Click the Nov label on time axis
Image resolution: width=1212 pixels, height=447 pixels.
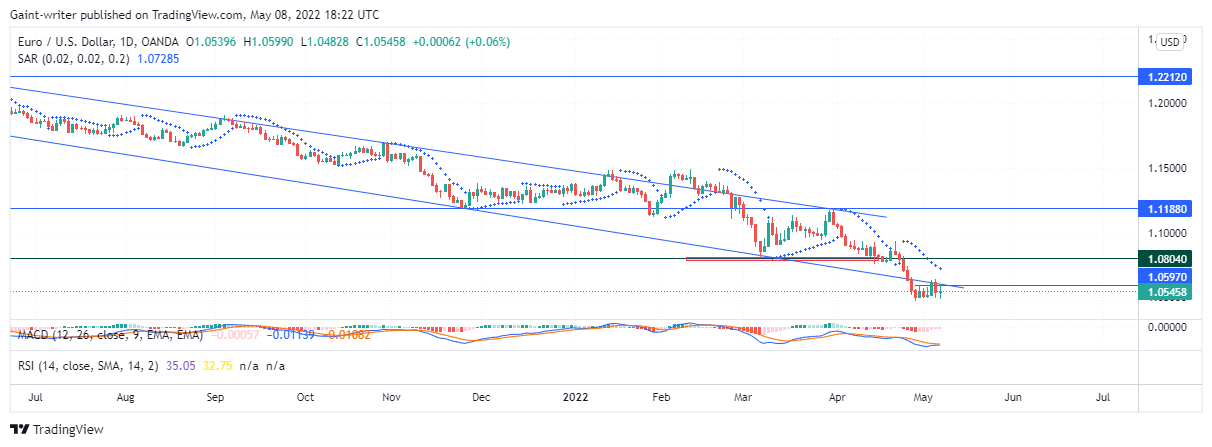(x=392, y=397)
